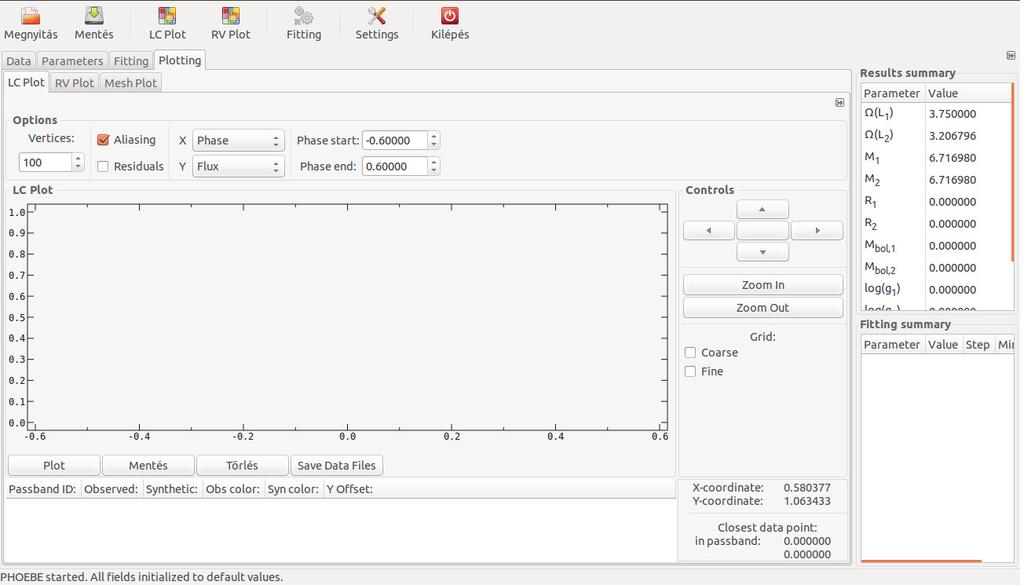Switch to RV Plot sub-tab
1024x585 pixels.
click(x=74, y=83)
